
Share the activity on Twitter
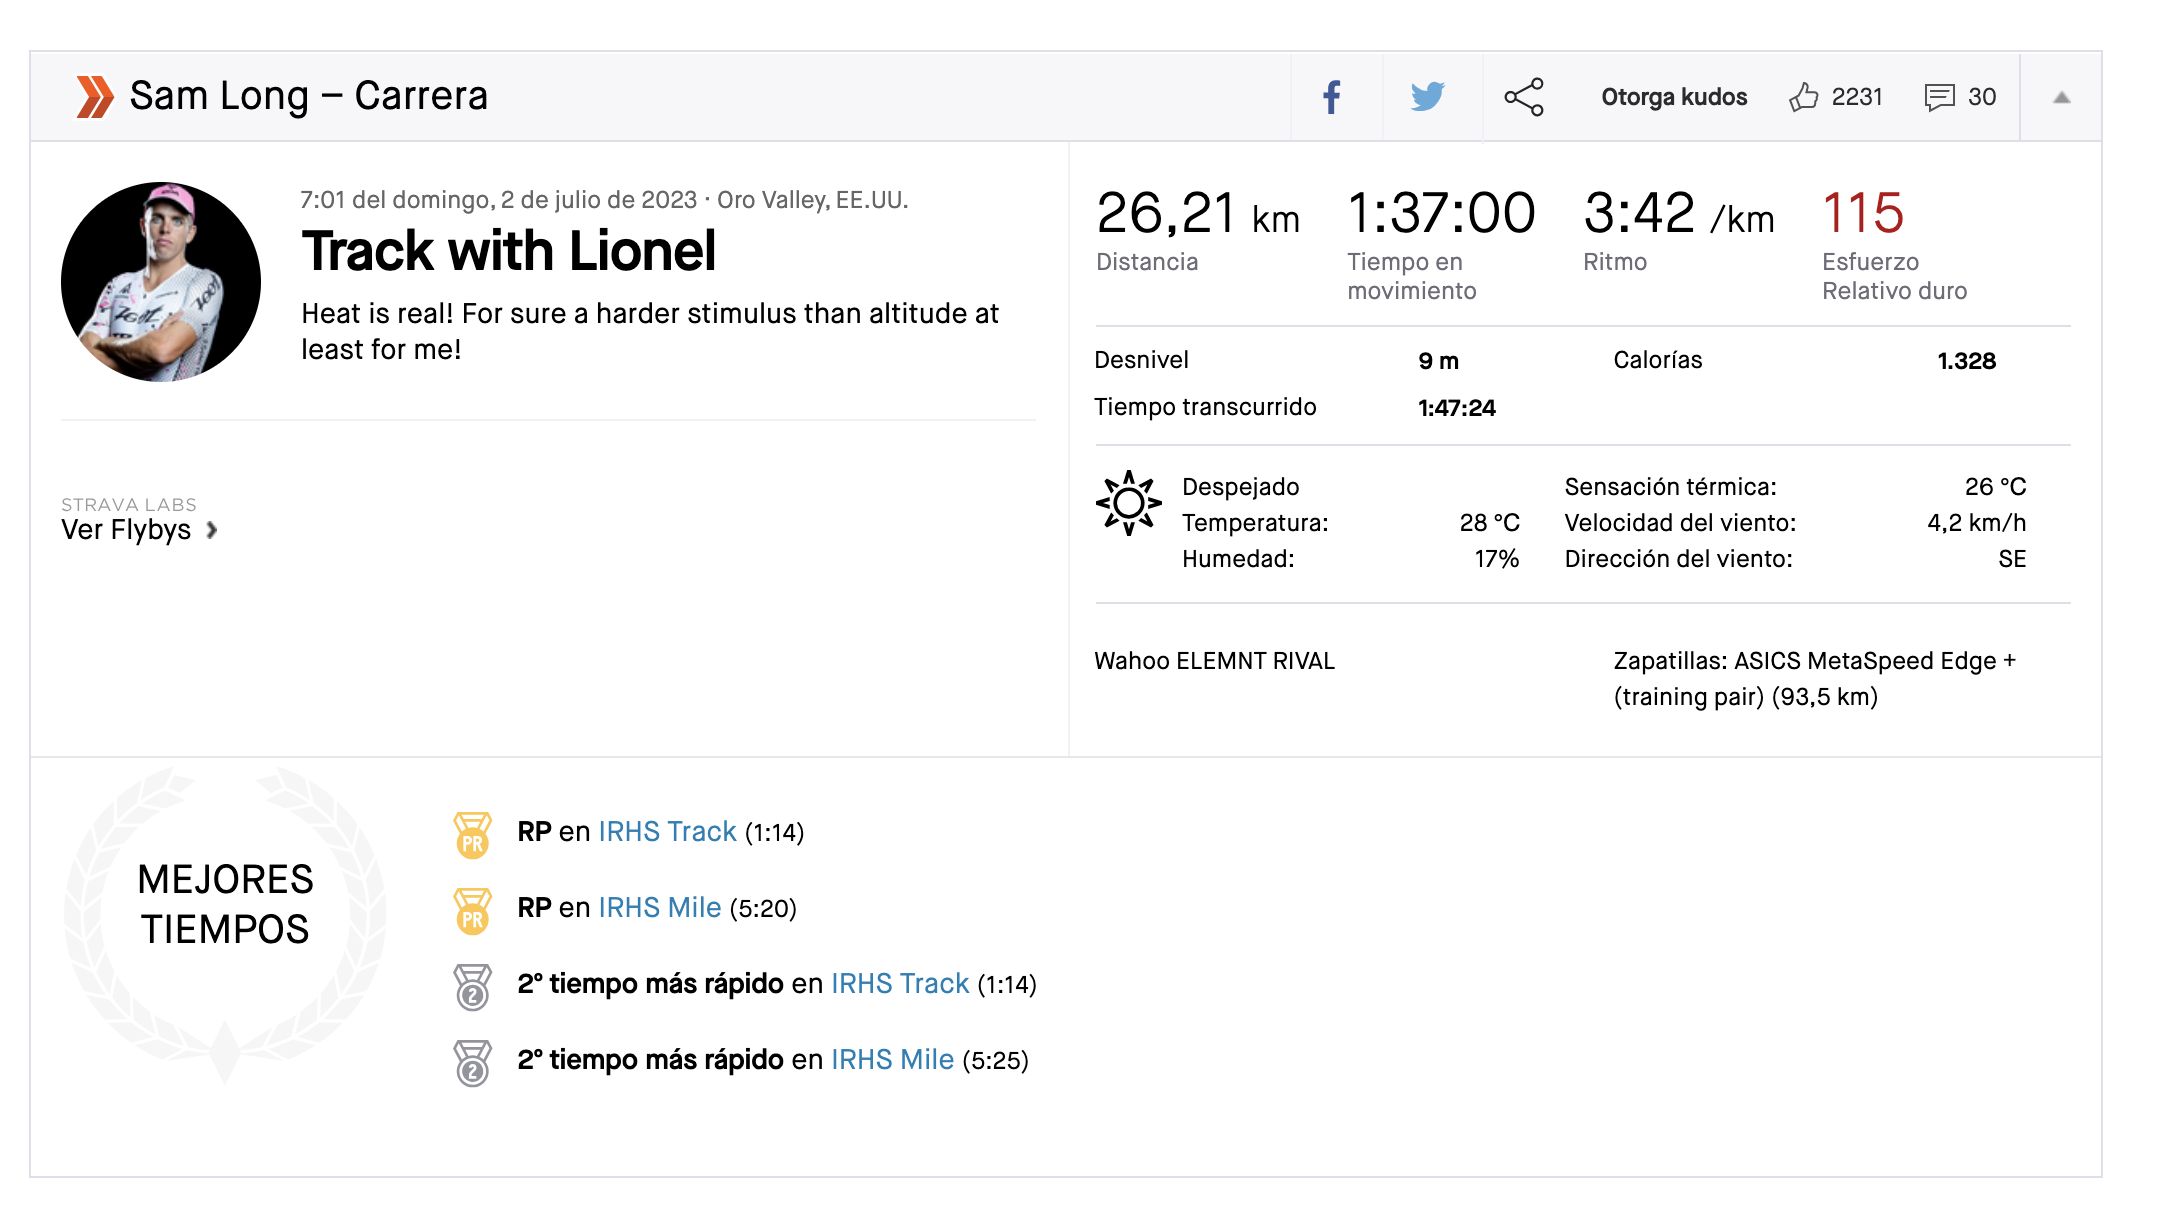[x=1427, y=97]
